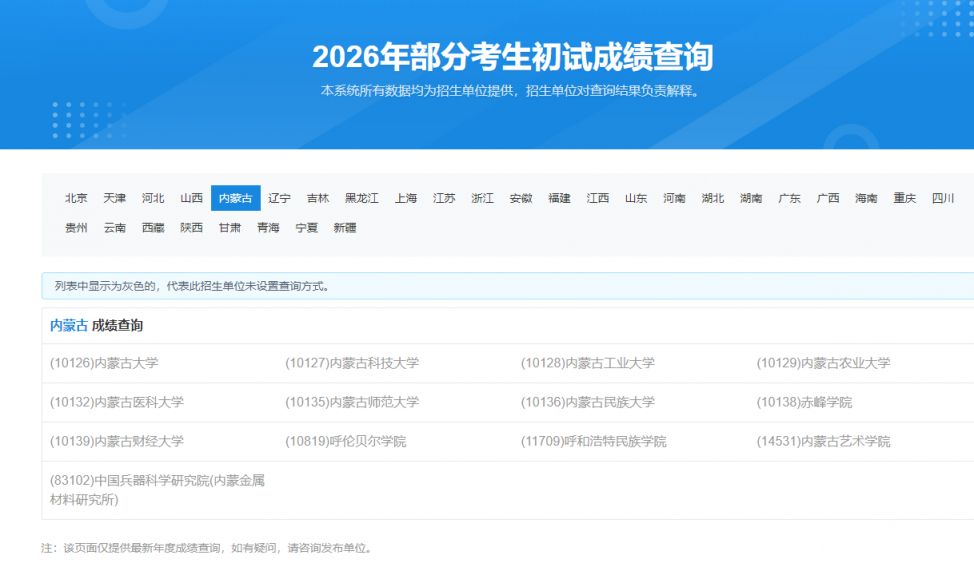Open (10127)内蒙古科技大学 entry
This screenshot has height=567, width=974.
(352, 363)
